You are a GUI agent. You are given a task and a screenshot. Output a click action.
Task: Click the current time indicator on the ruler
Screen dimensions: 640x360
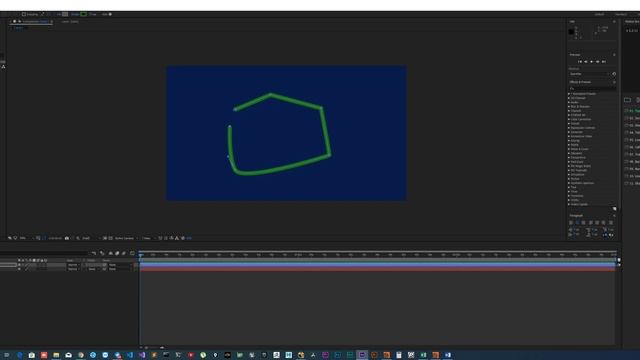pos(140,255)
